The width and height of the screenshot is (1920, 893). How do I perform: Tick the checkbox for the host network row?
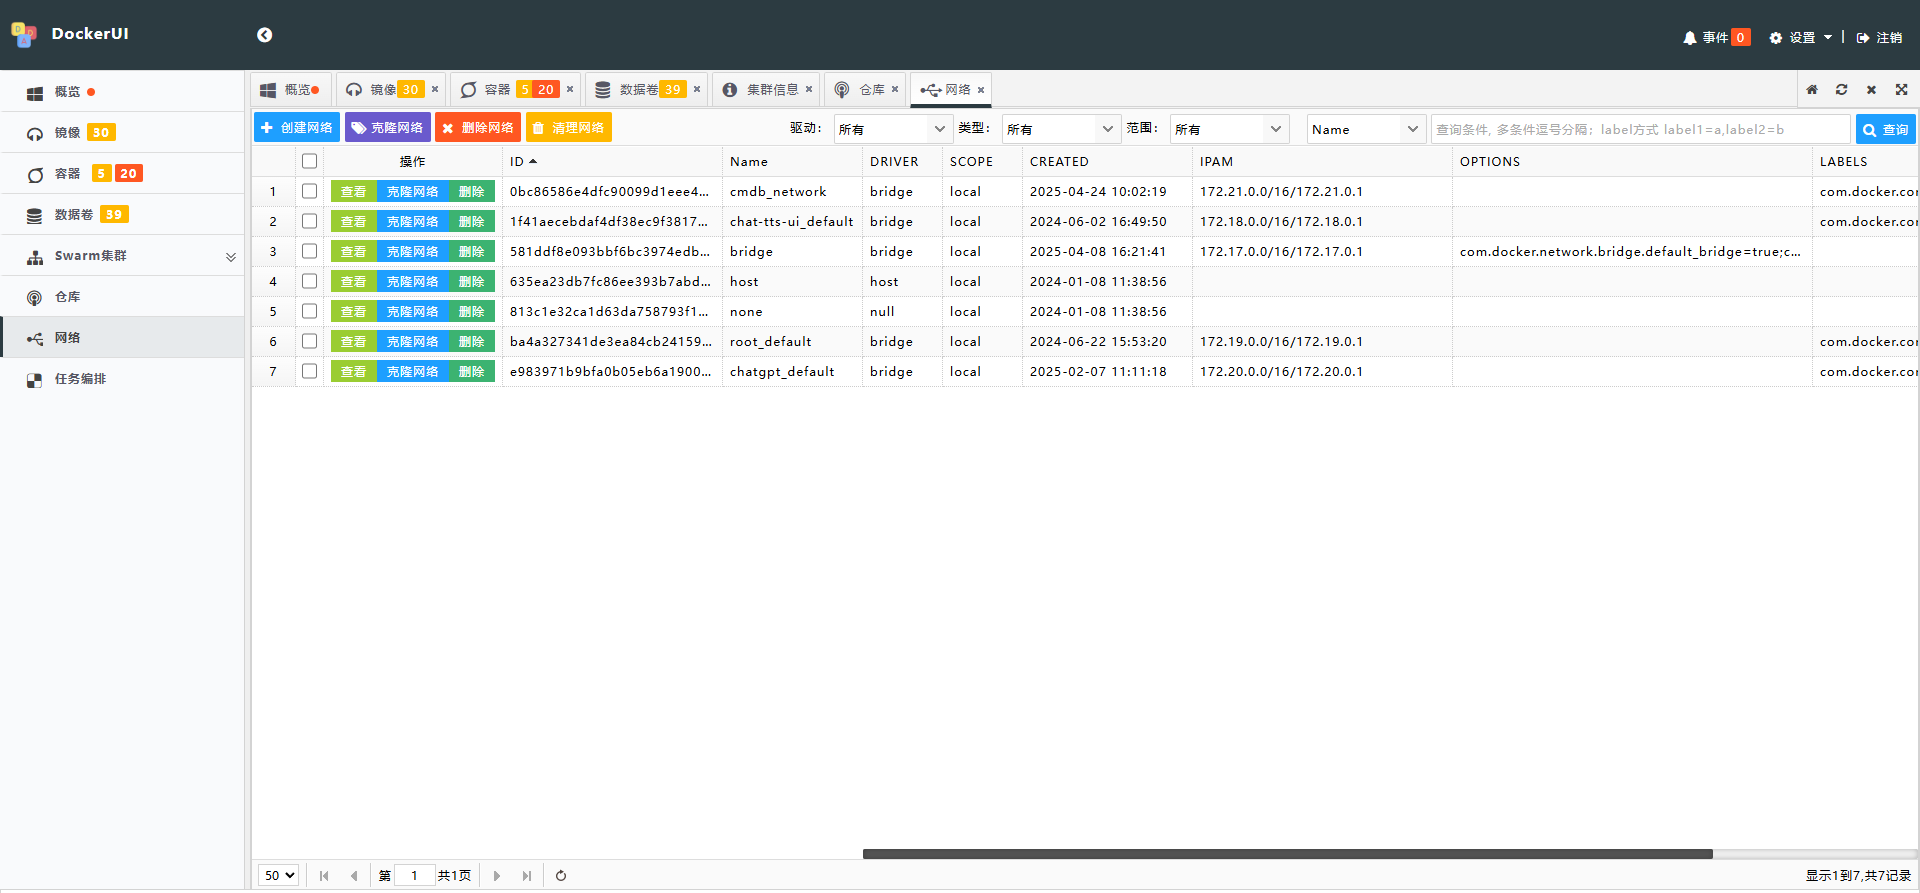click(x=310, y=281)
